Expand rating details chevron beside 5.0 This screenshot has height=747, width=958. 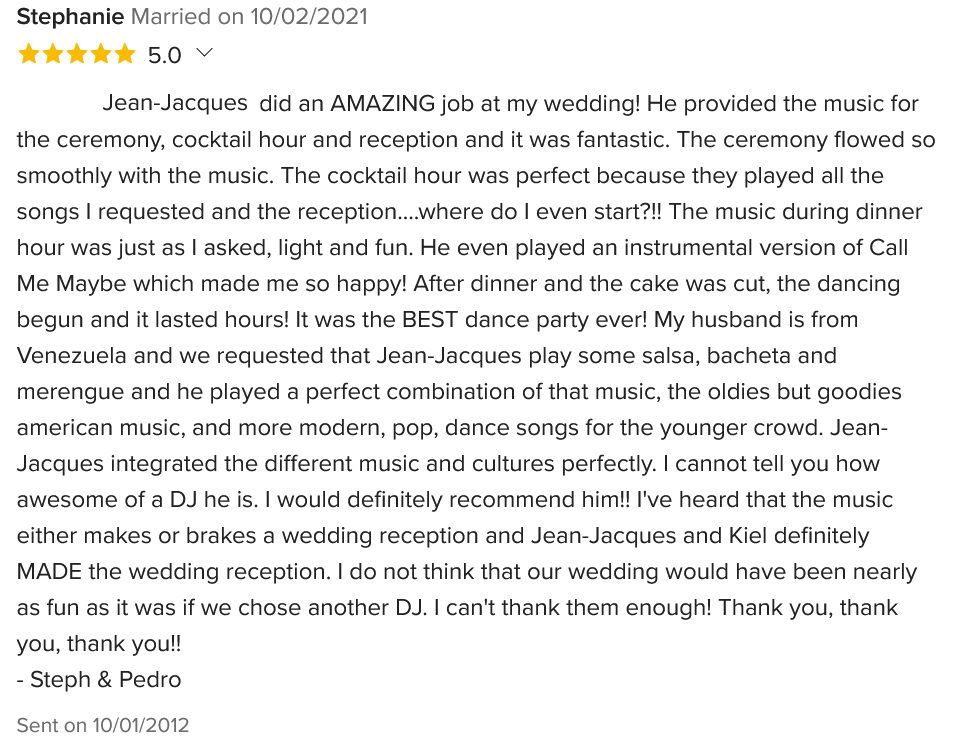point(205,54)
